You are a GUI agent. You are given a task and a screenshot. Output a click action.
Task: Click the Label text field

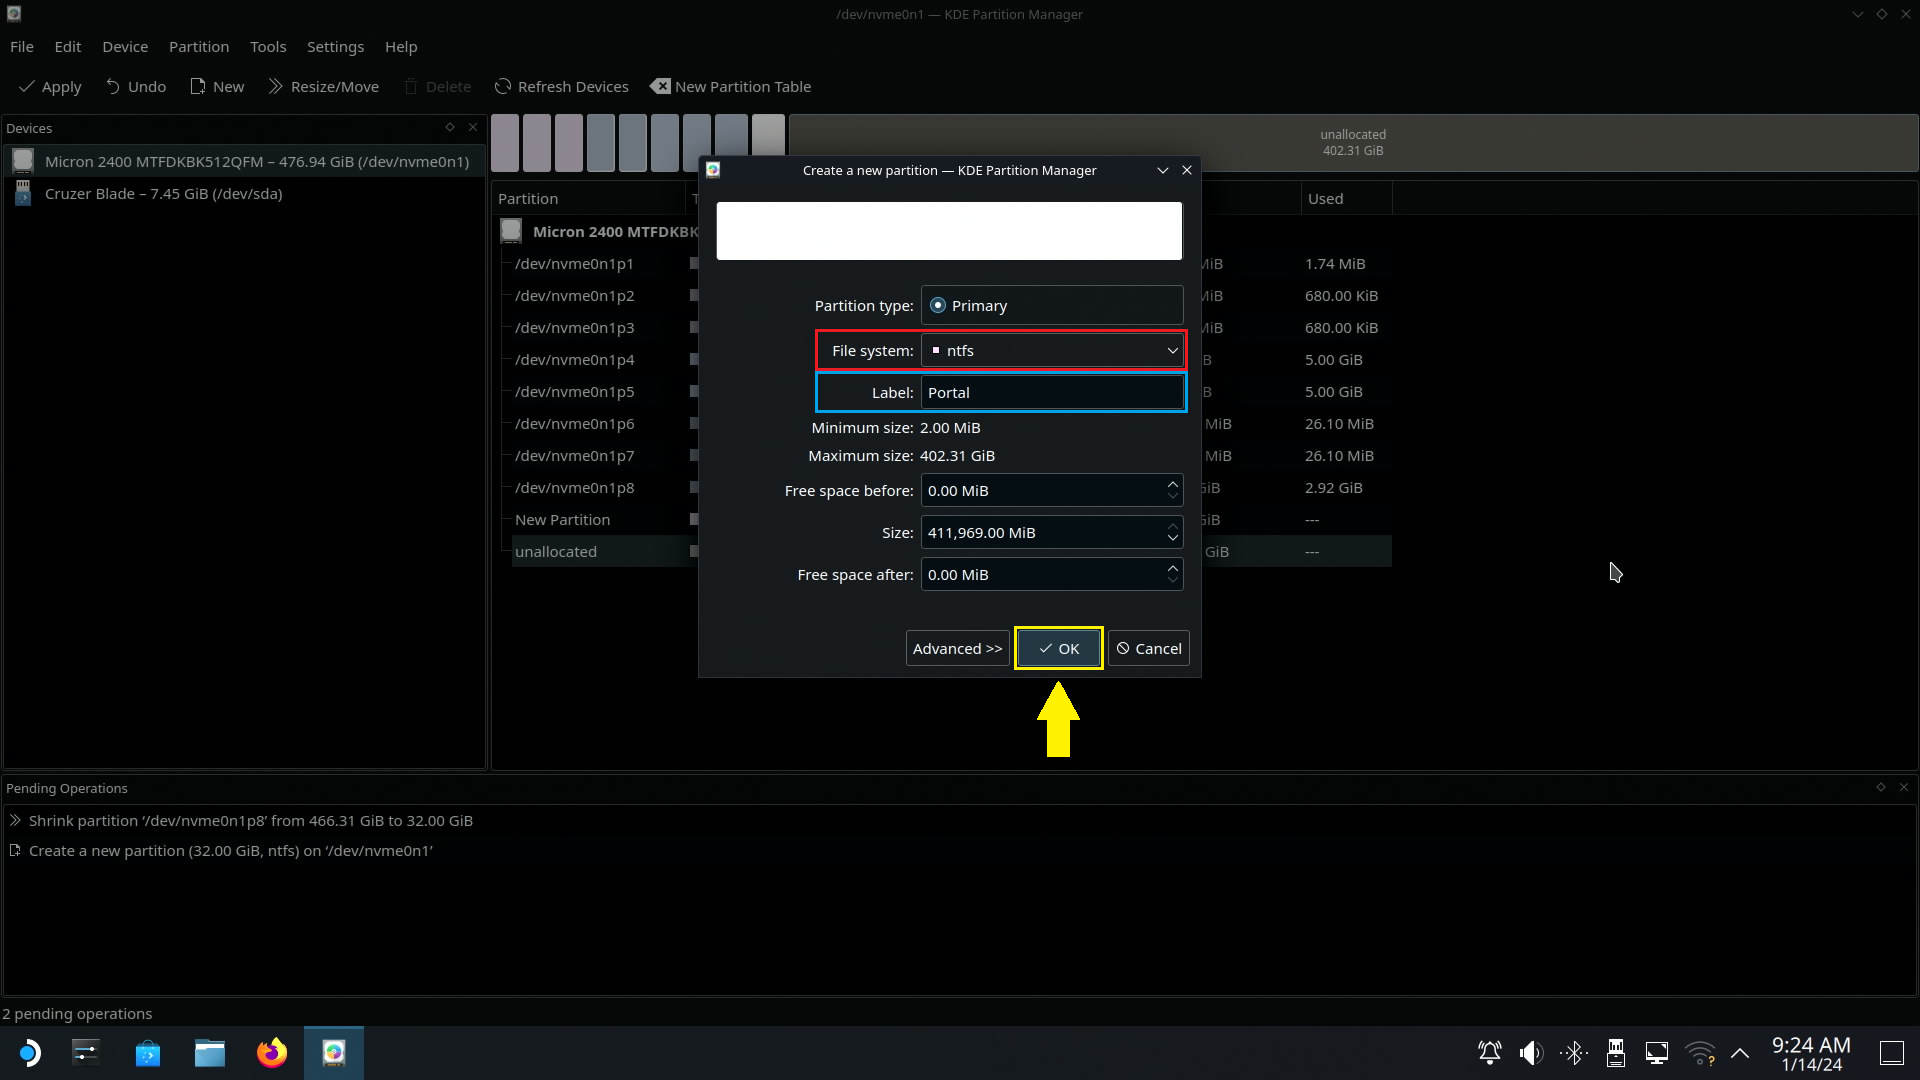(x=1052, y=393)
